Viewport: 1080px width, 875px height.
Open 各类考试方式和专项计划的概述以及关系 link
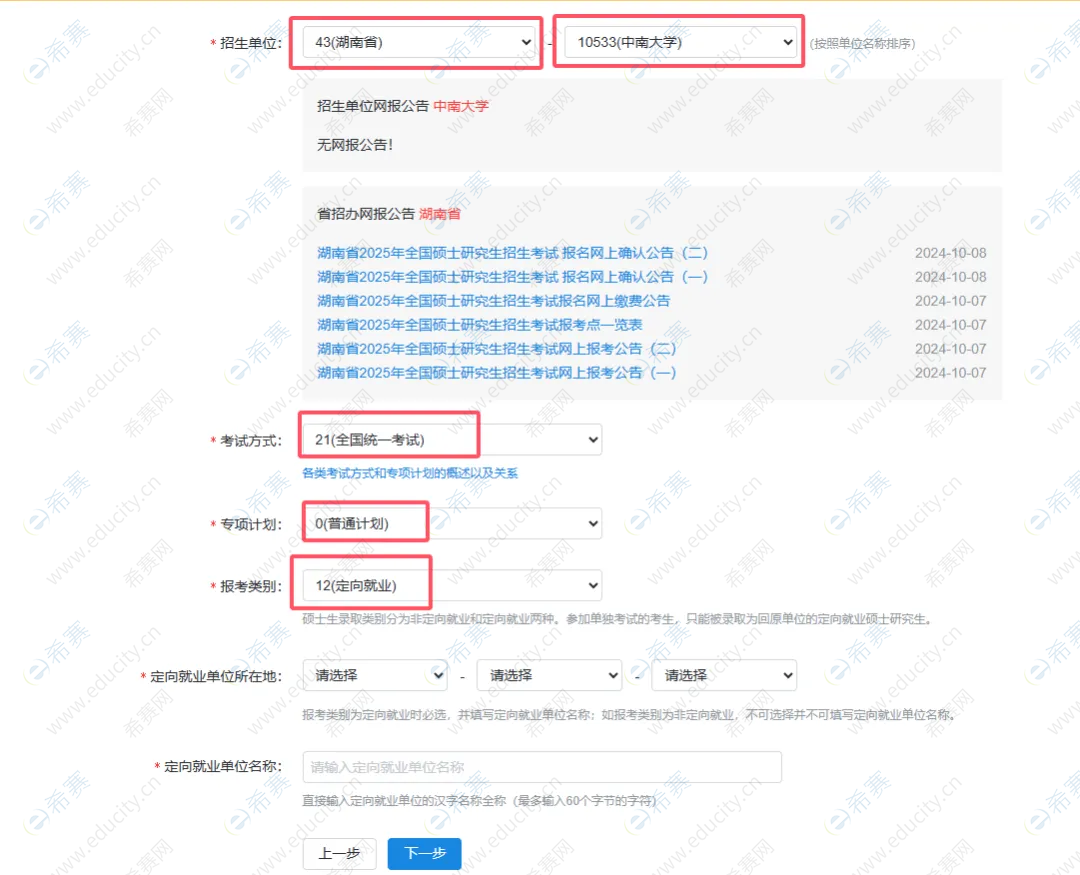410,473
